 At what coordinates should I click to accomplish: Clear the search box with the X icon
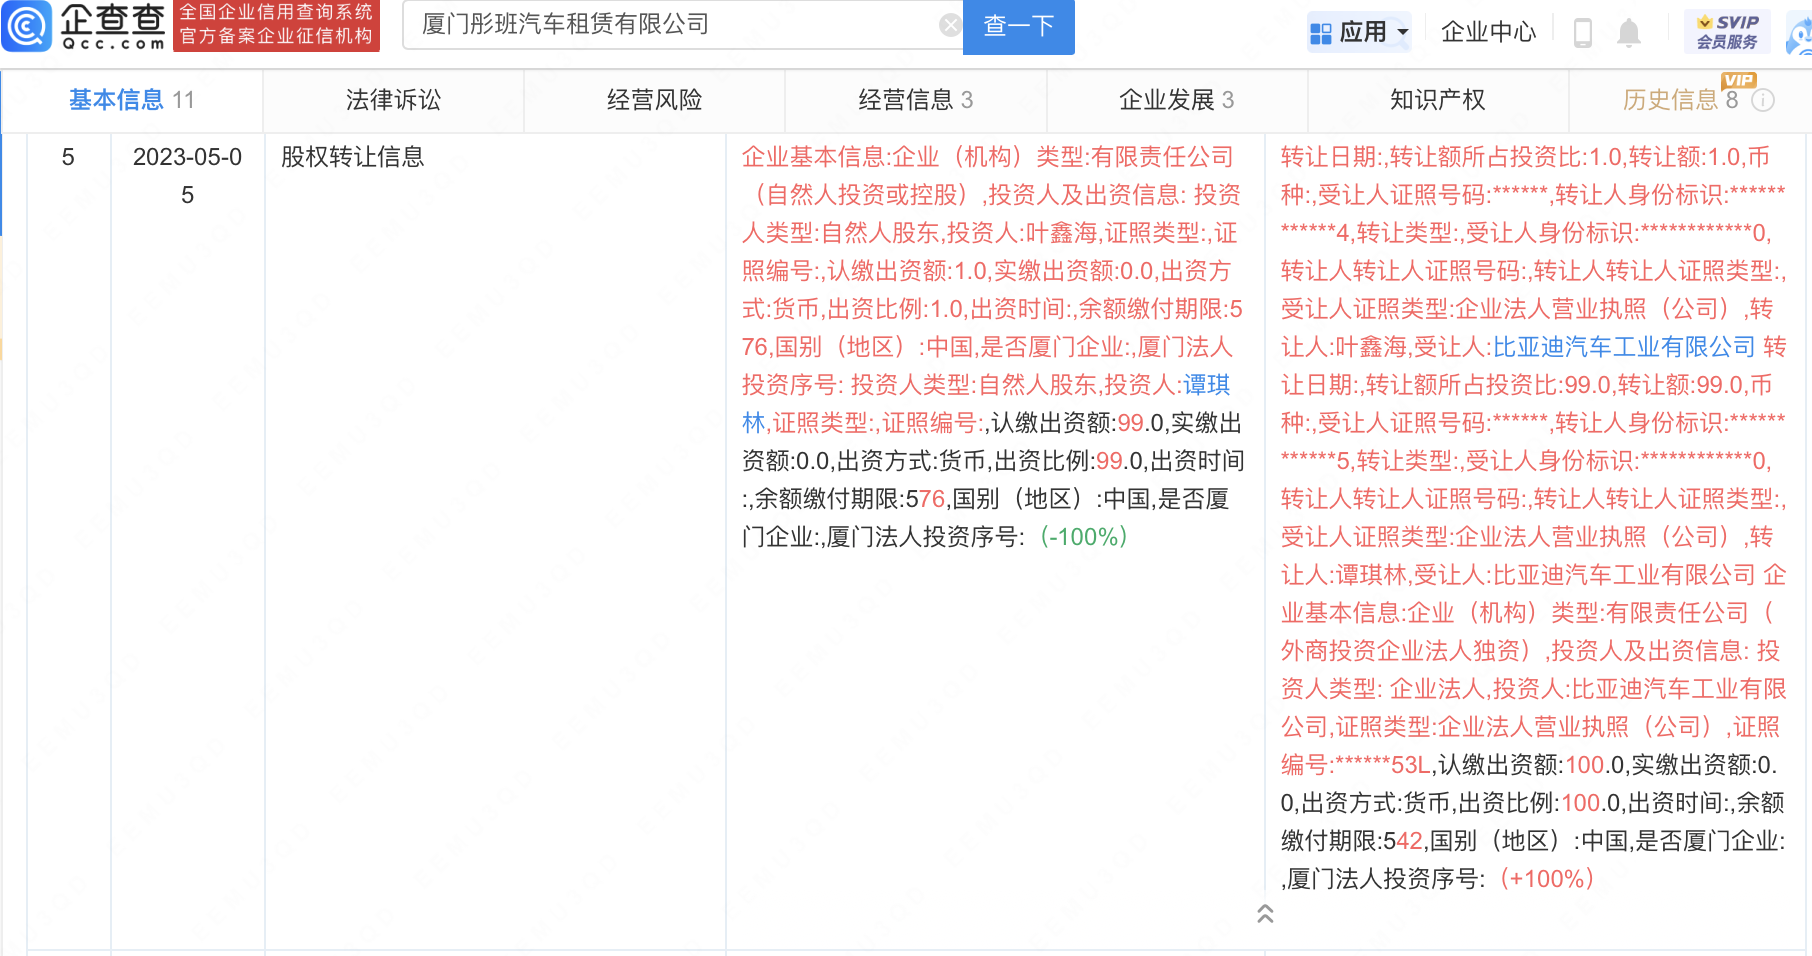(x=950, y=26)
